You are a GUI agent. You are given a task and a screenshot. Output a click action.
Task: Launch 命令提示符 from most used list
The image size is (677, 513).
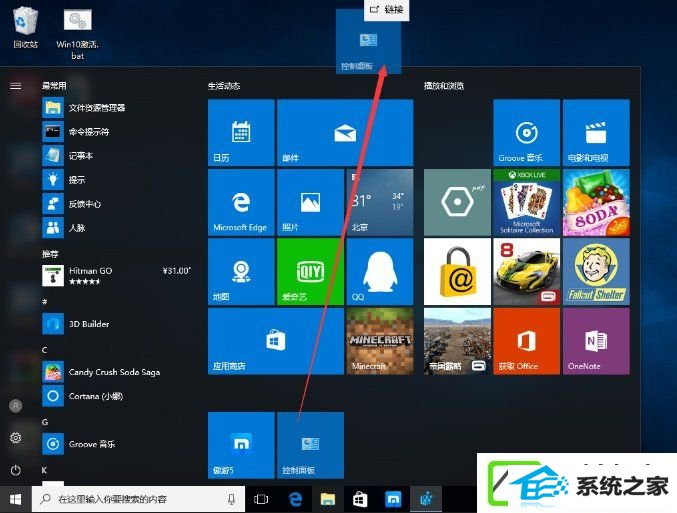coord(117,132)
